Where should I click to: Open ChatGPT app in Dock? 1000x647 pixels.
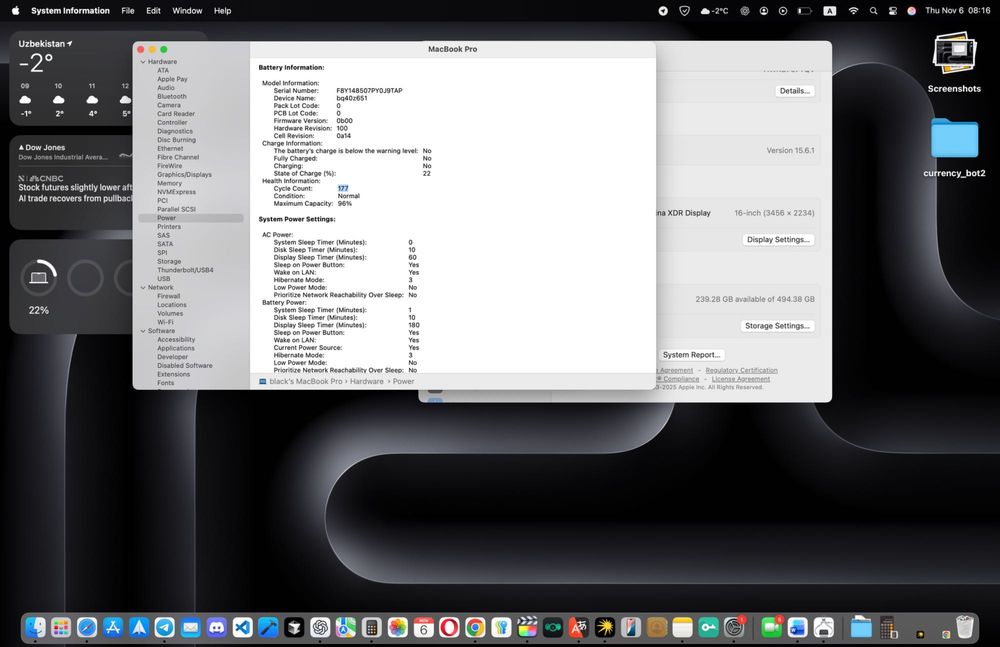coord(320,628)
